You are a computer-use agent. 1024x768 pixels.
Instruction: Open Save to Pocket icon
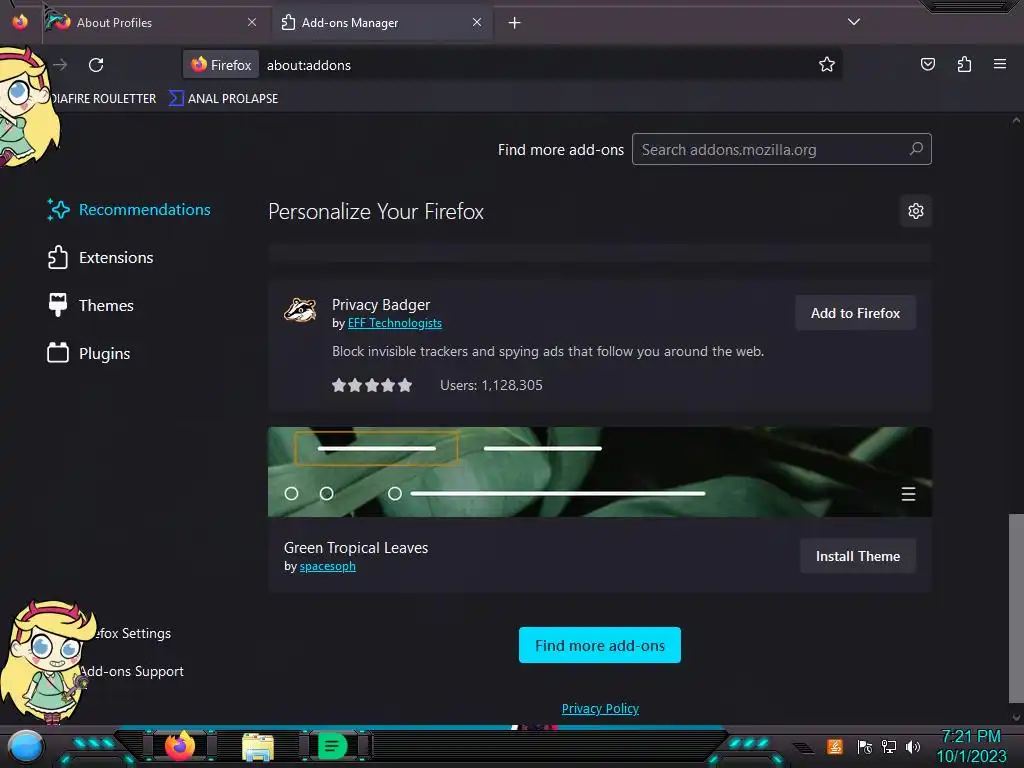click(x=927, y=64)
